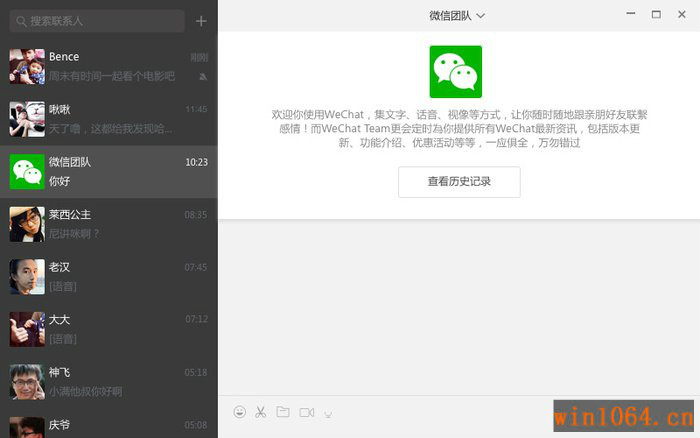Screen dimensions: 700x438
Task: Click the muted bell icon on Bence row
Action: point(203,77)
